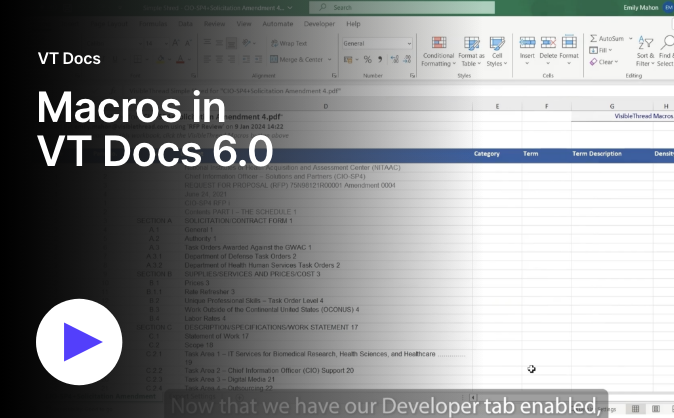Open the Help ribbon tab
The width and height of the screenshot is (674, 418).
pyautogui.click(x=353, y=23)
